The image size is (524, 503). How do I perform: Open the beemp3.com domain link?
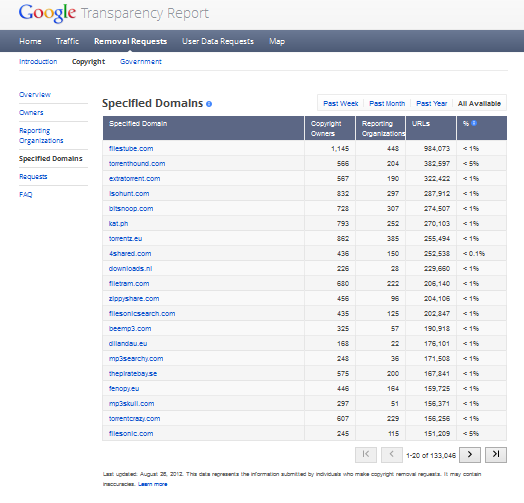tap(130, 329)
